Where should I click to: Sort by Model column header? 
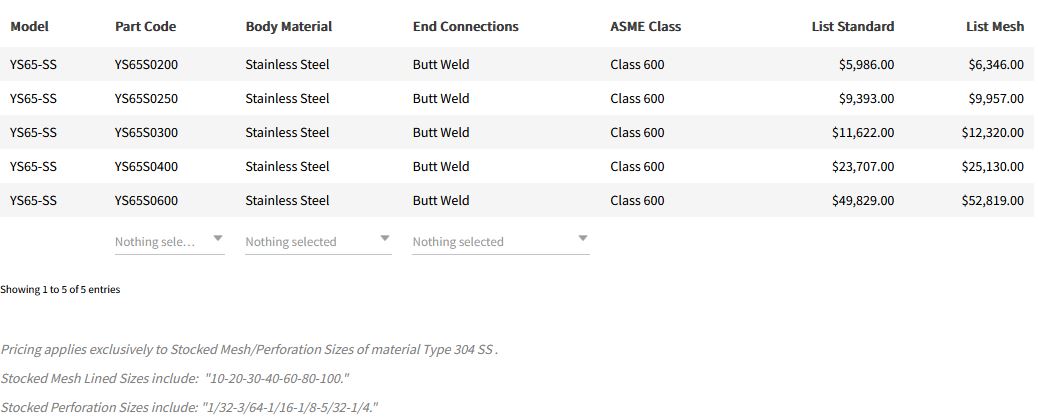tap(29, 27)
